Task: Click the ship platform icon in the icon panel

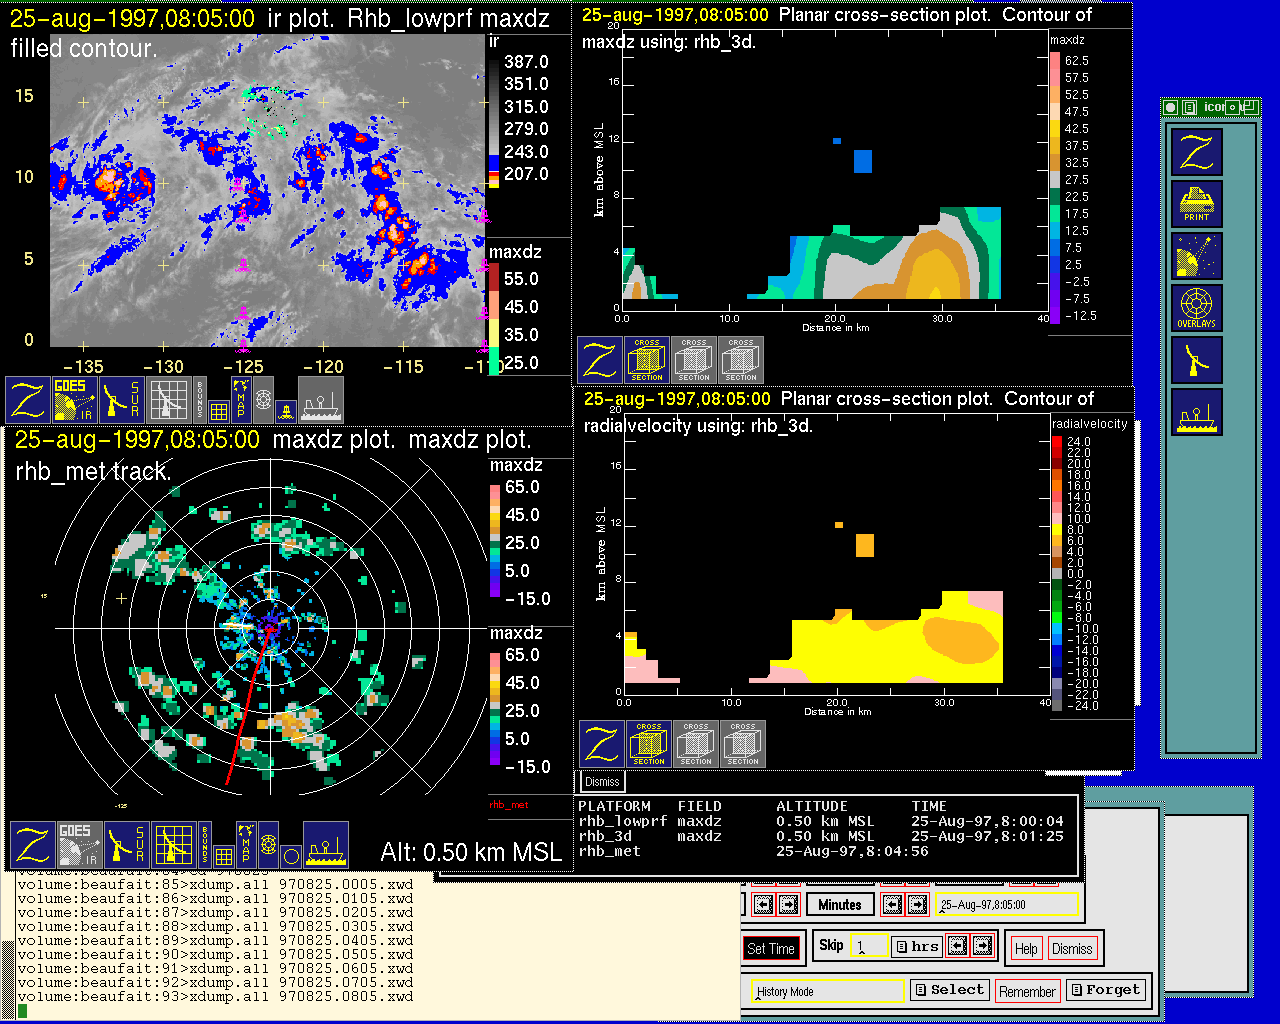Action: coord(1196,412)
